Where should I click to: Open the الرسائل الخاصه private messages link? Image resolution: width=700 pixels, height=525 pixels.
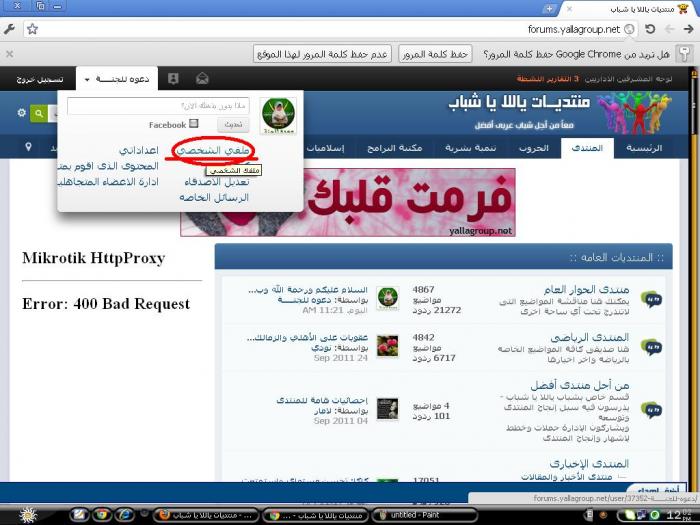point(213,198)
